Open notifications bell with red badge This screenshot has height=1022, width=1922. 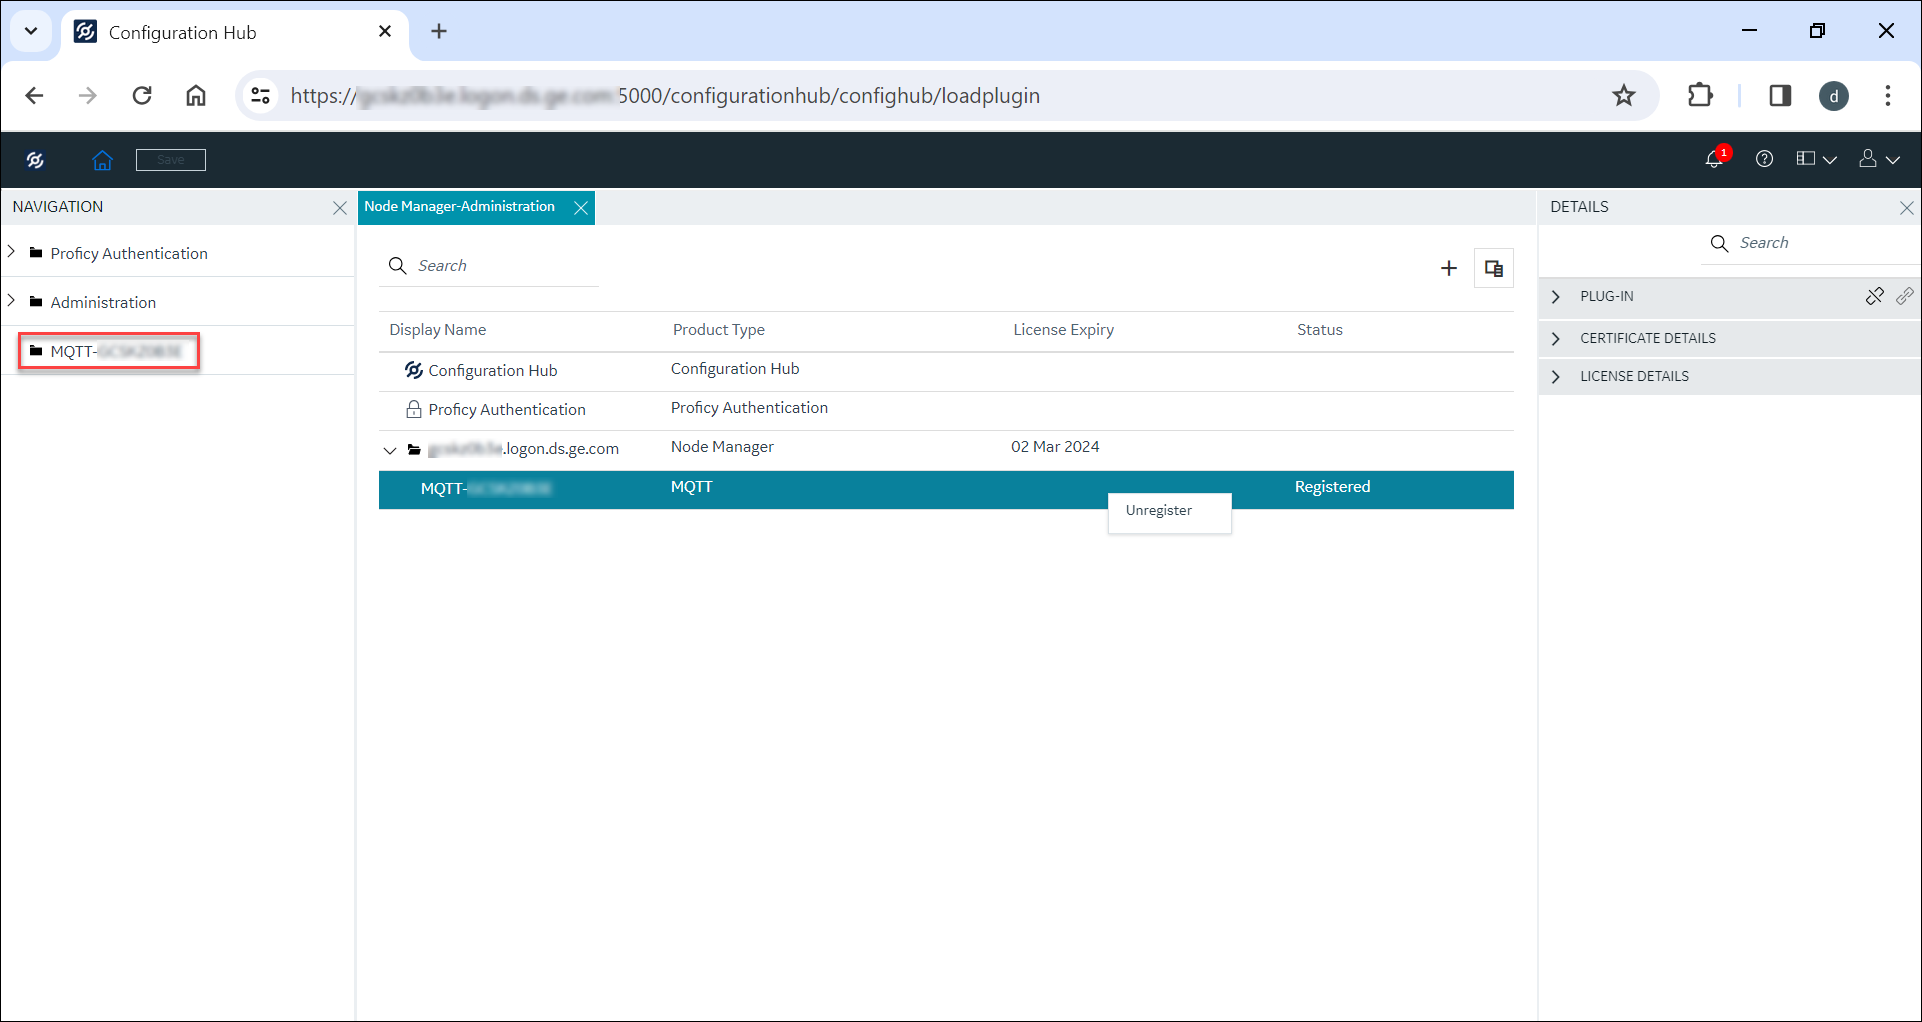(x=1716, y=159)
